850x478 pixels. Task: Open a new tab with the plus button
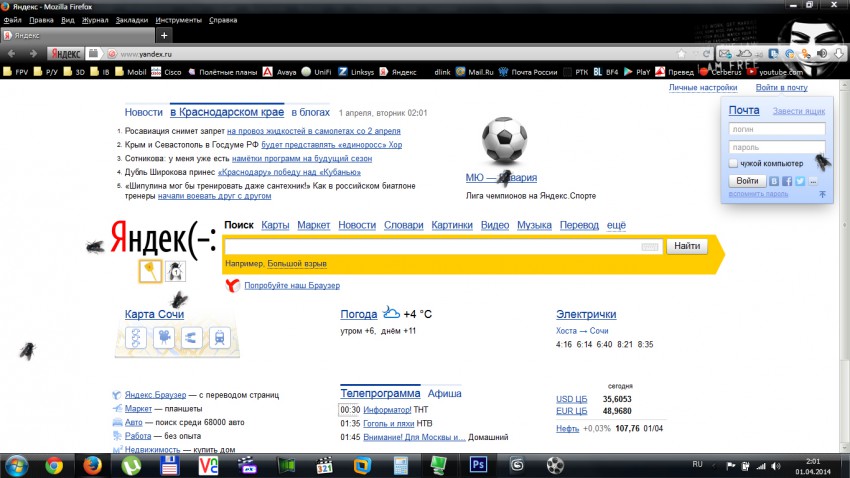coord(165,35)
